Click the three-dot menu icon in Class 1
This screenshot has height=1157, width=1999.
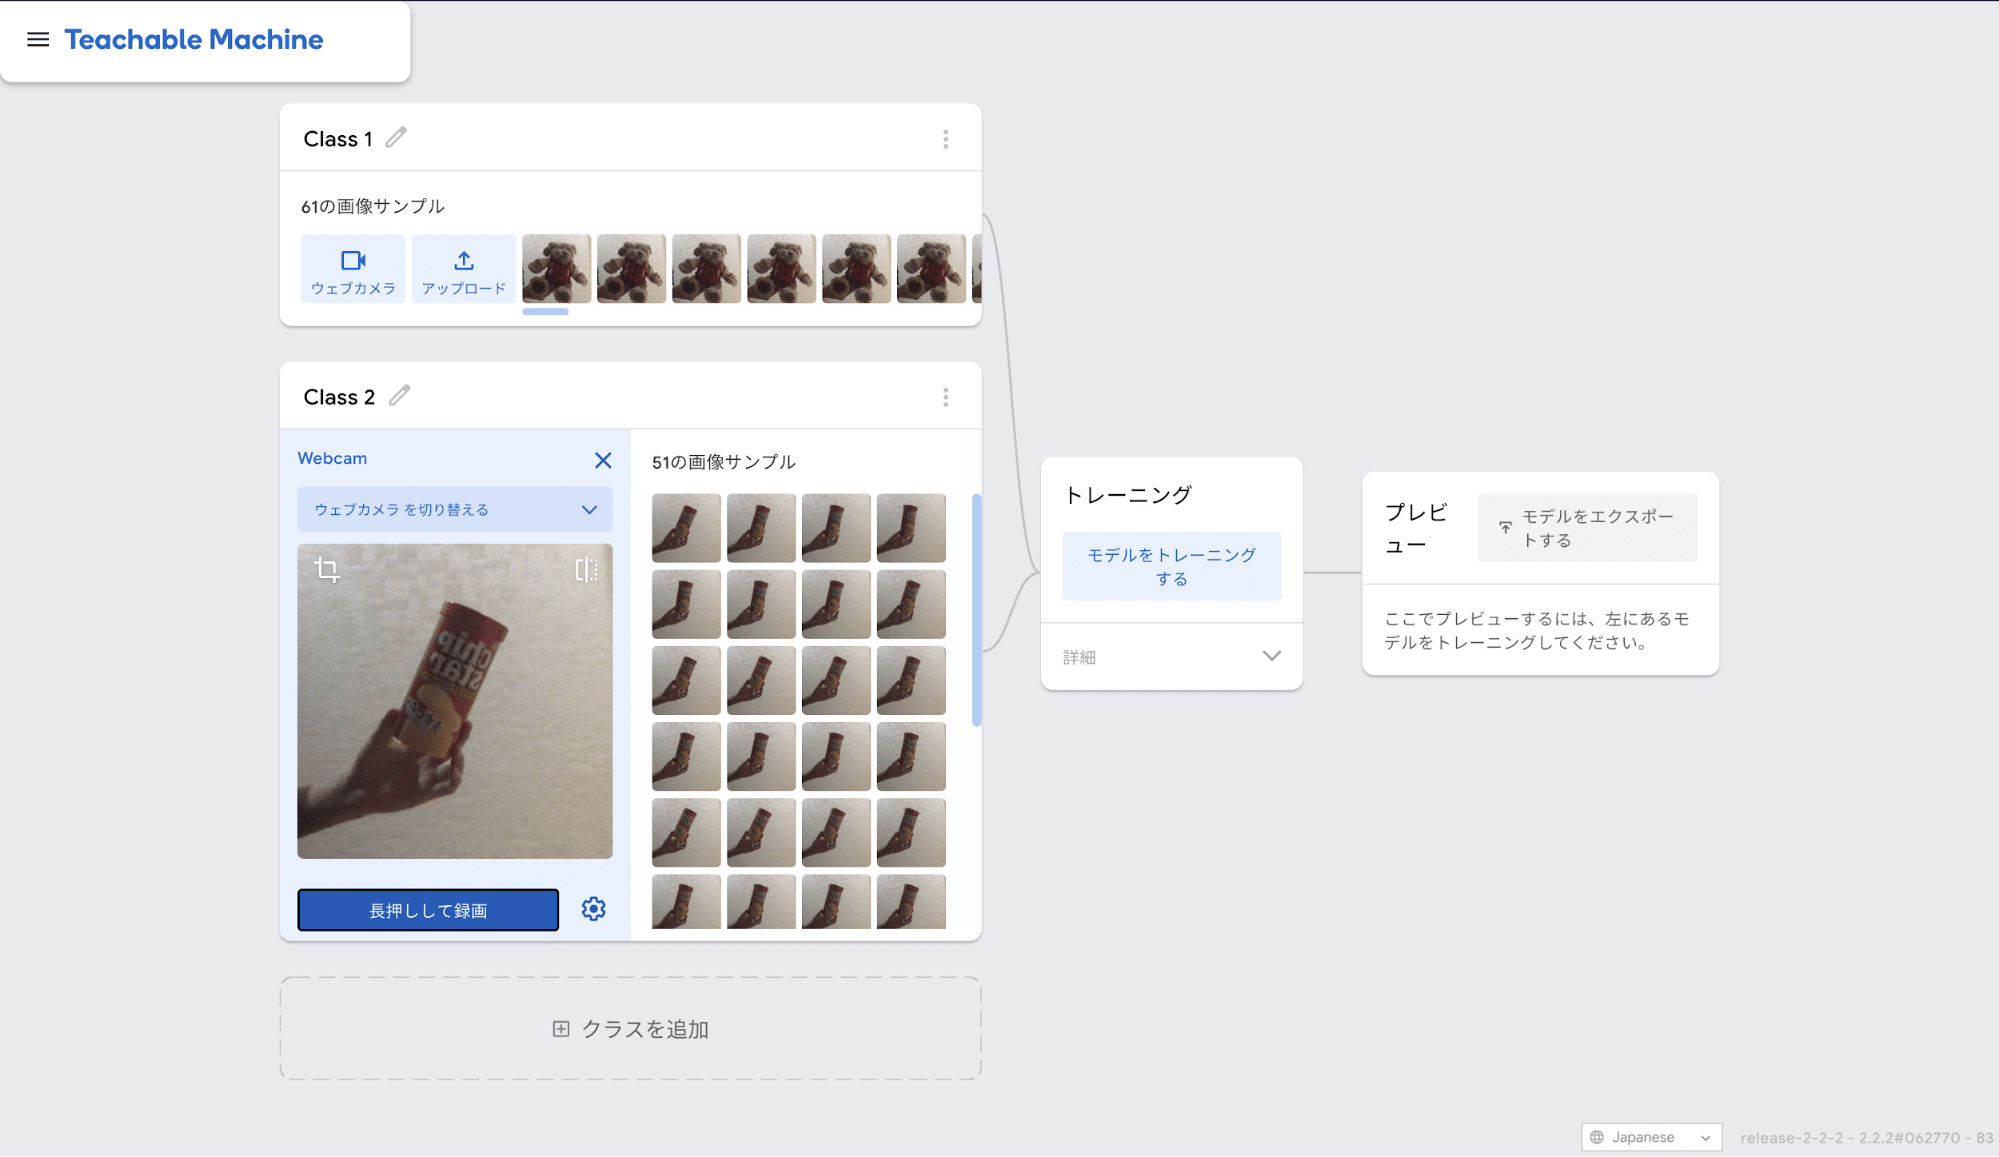[x=946, y=139]
